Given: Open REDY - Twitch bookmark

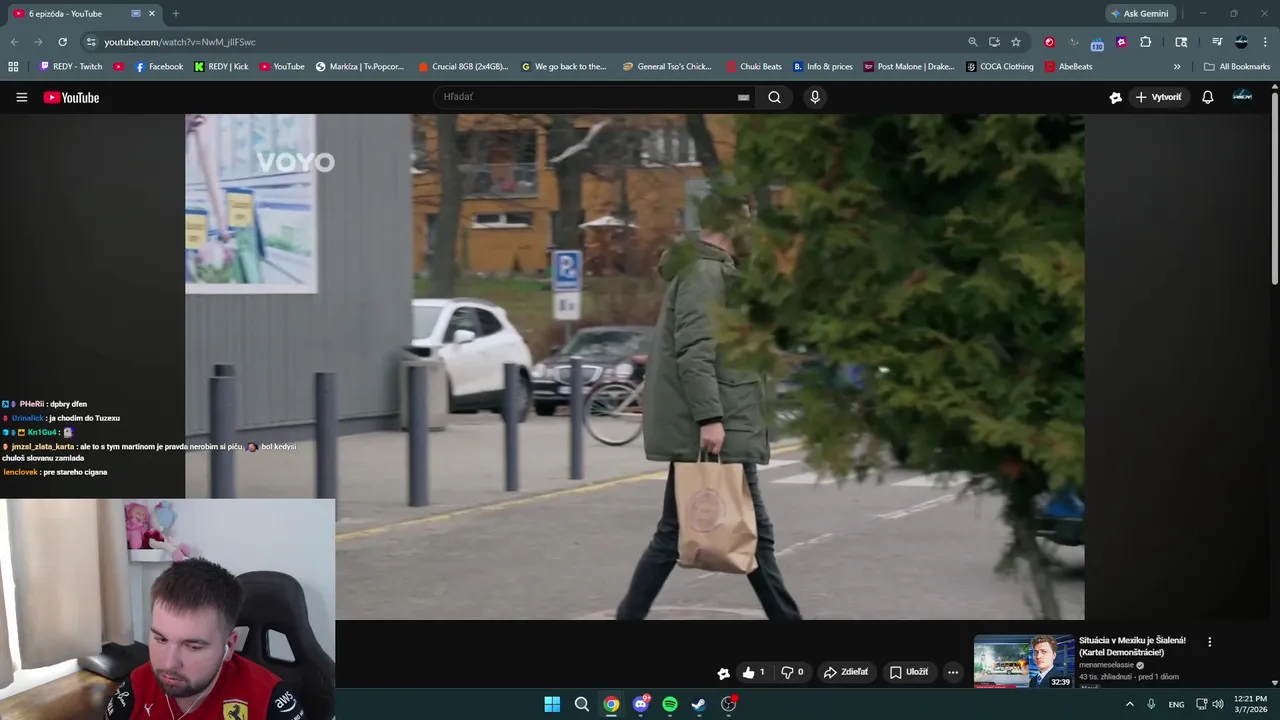Looking at the screenshot, I should (71, 67).
